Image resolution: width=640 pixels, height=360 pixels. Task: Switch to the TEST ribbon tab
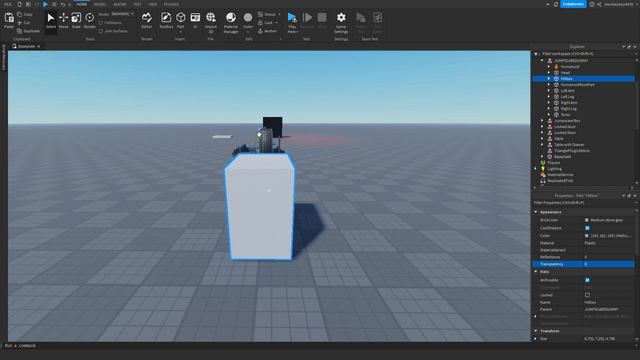(x=137, y=4)
